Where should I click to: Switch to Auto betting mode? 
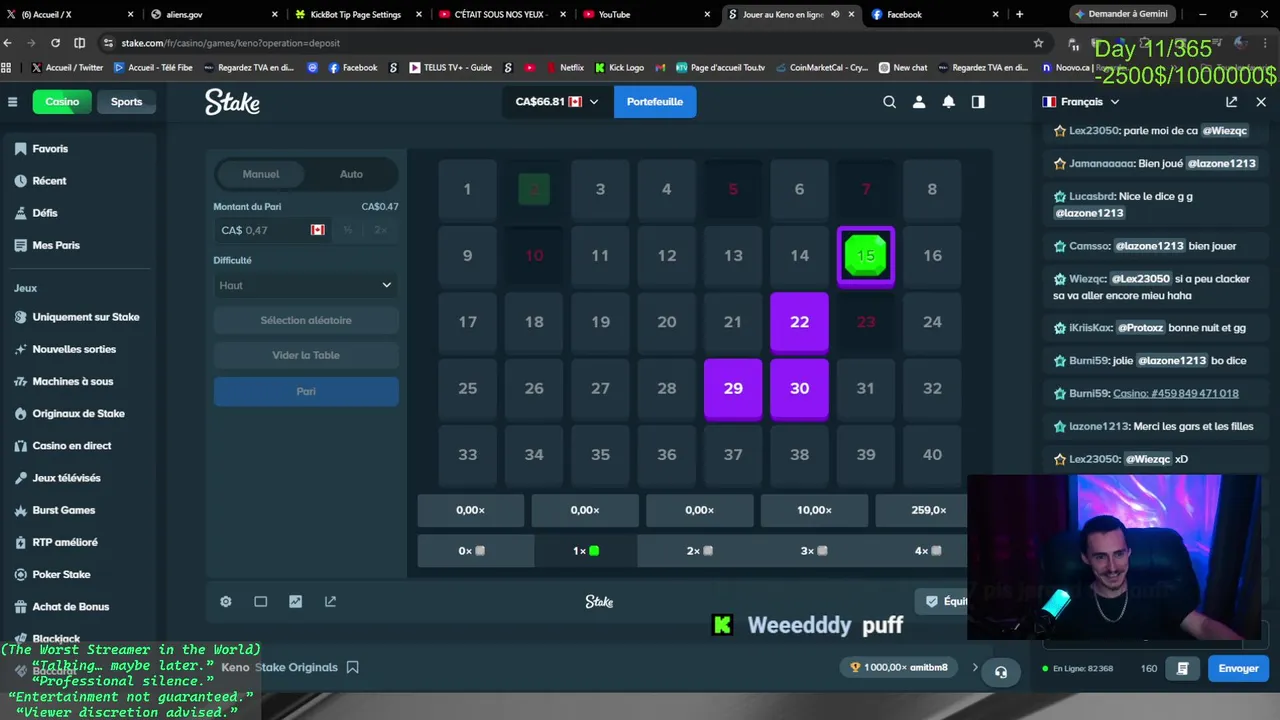point(351,174)
